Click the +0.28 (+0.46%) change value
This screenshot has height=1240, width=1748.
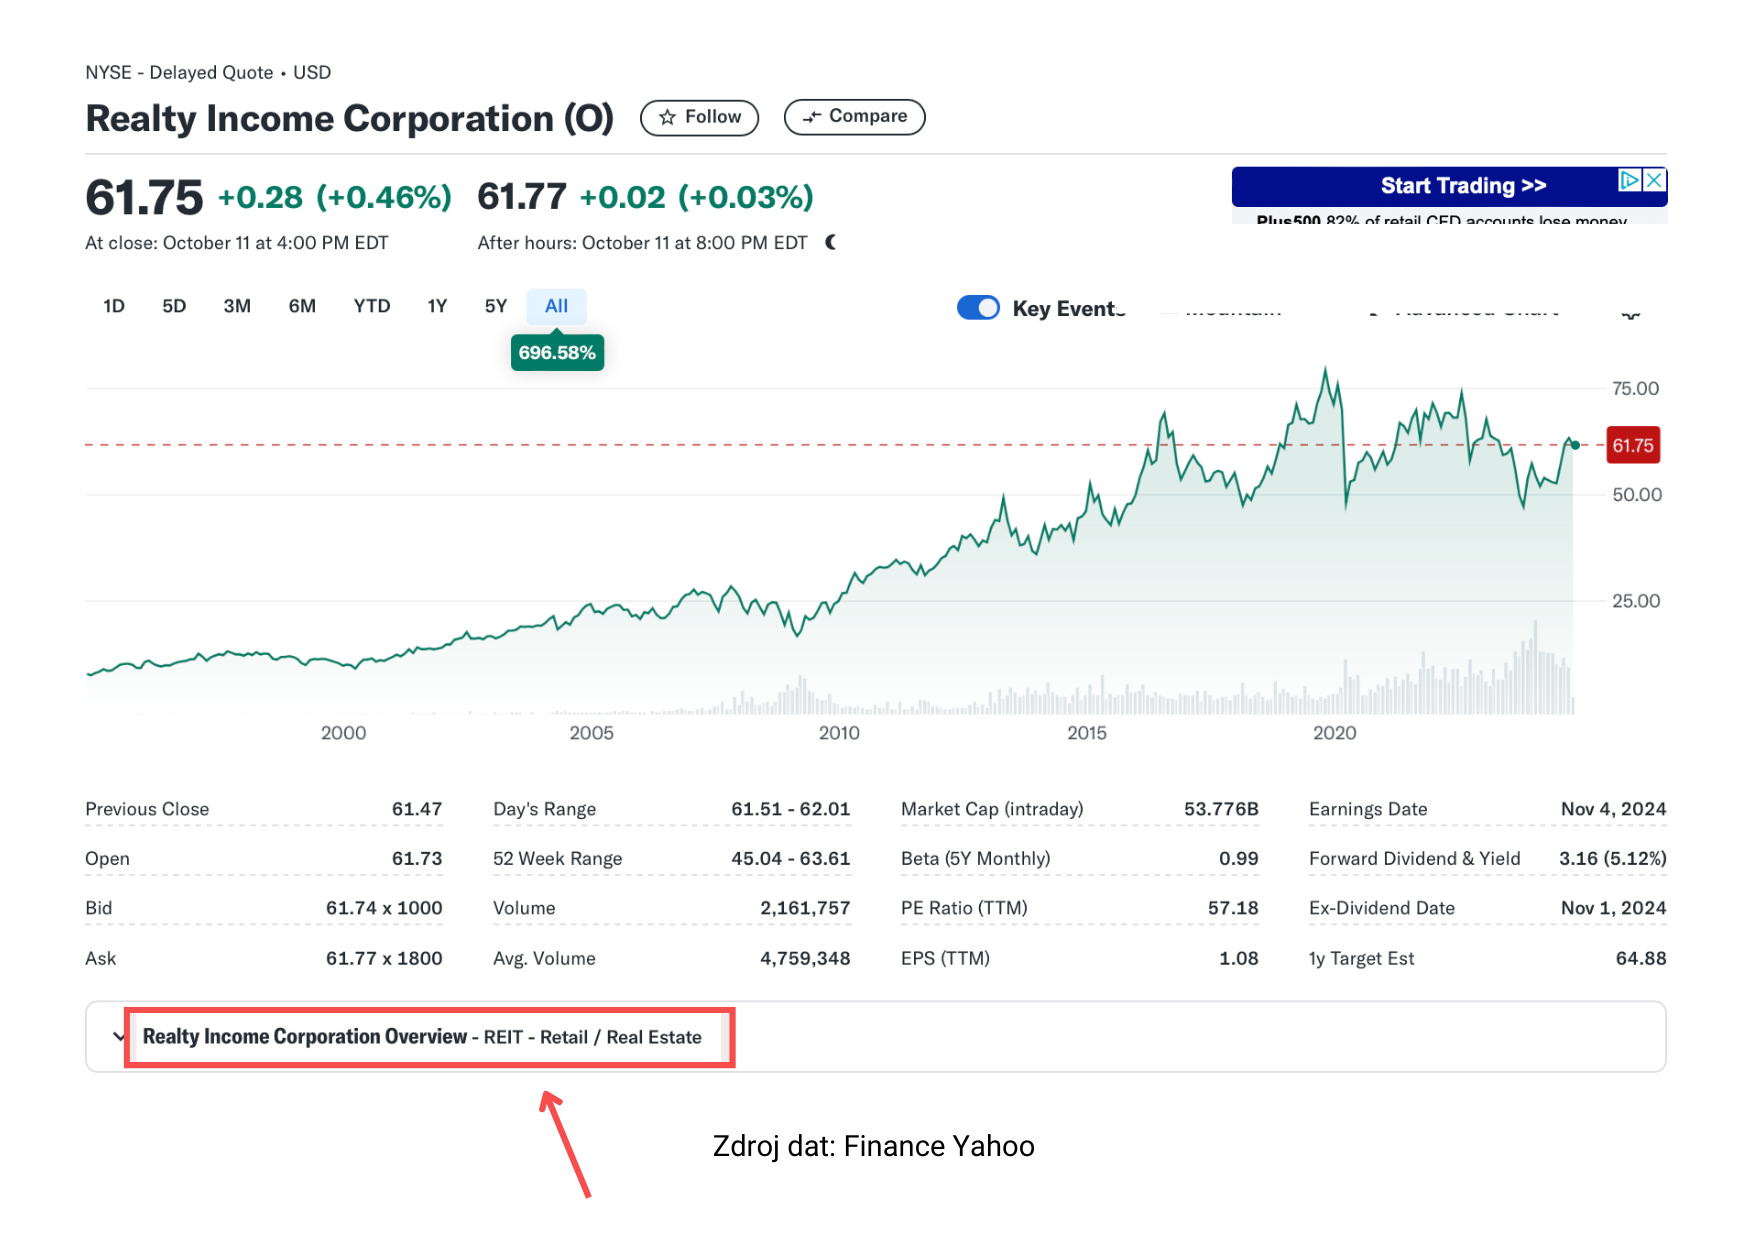click(335, 197)
